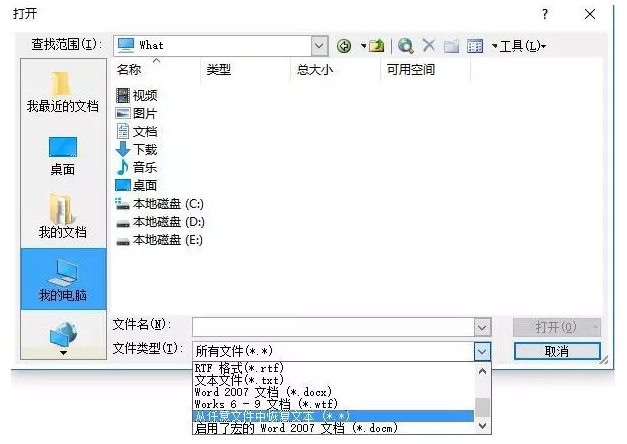Screen dimensions: 627x444
Task: Click the 文件名 input field
Action: coord(333,328)
